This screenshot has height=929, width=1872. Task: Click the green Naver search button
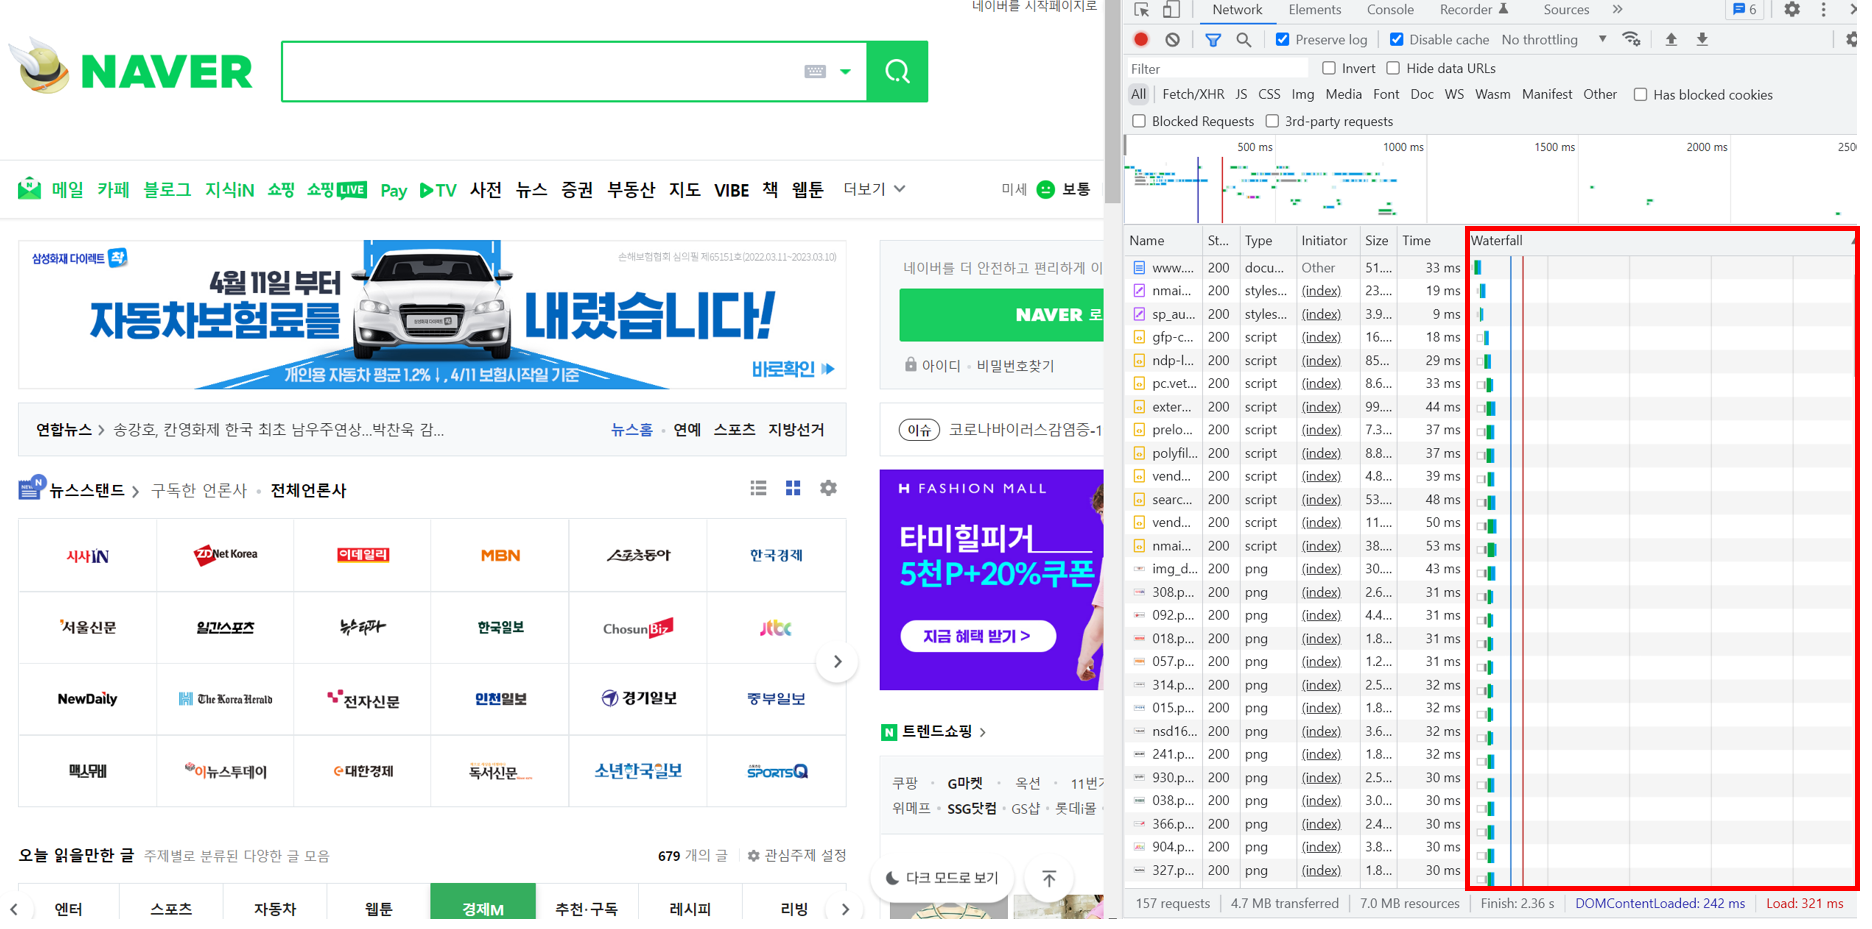coord(897,71)
